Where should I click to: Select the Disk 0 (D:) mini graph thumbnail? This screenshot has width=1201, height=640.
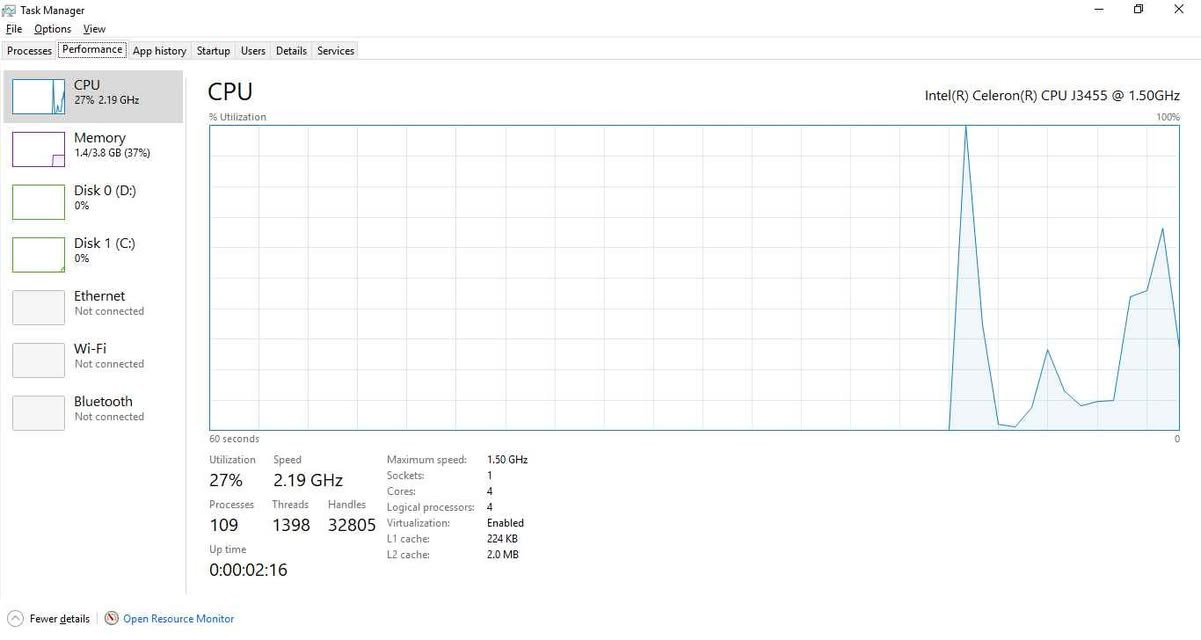(x=38, y=201)
